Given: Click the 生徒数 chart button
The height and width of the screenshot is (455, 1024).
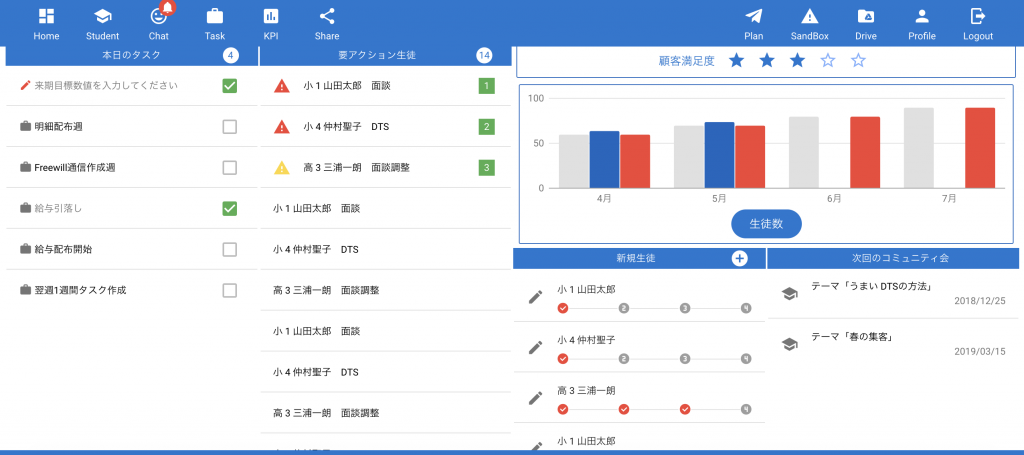Looking at the screenshot, I should (x=766, y=224).
